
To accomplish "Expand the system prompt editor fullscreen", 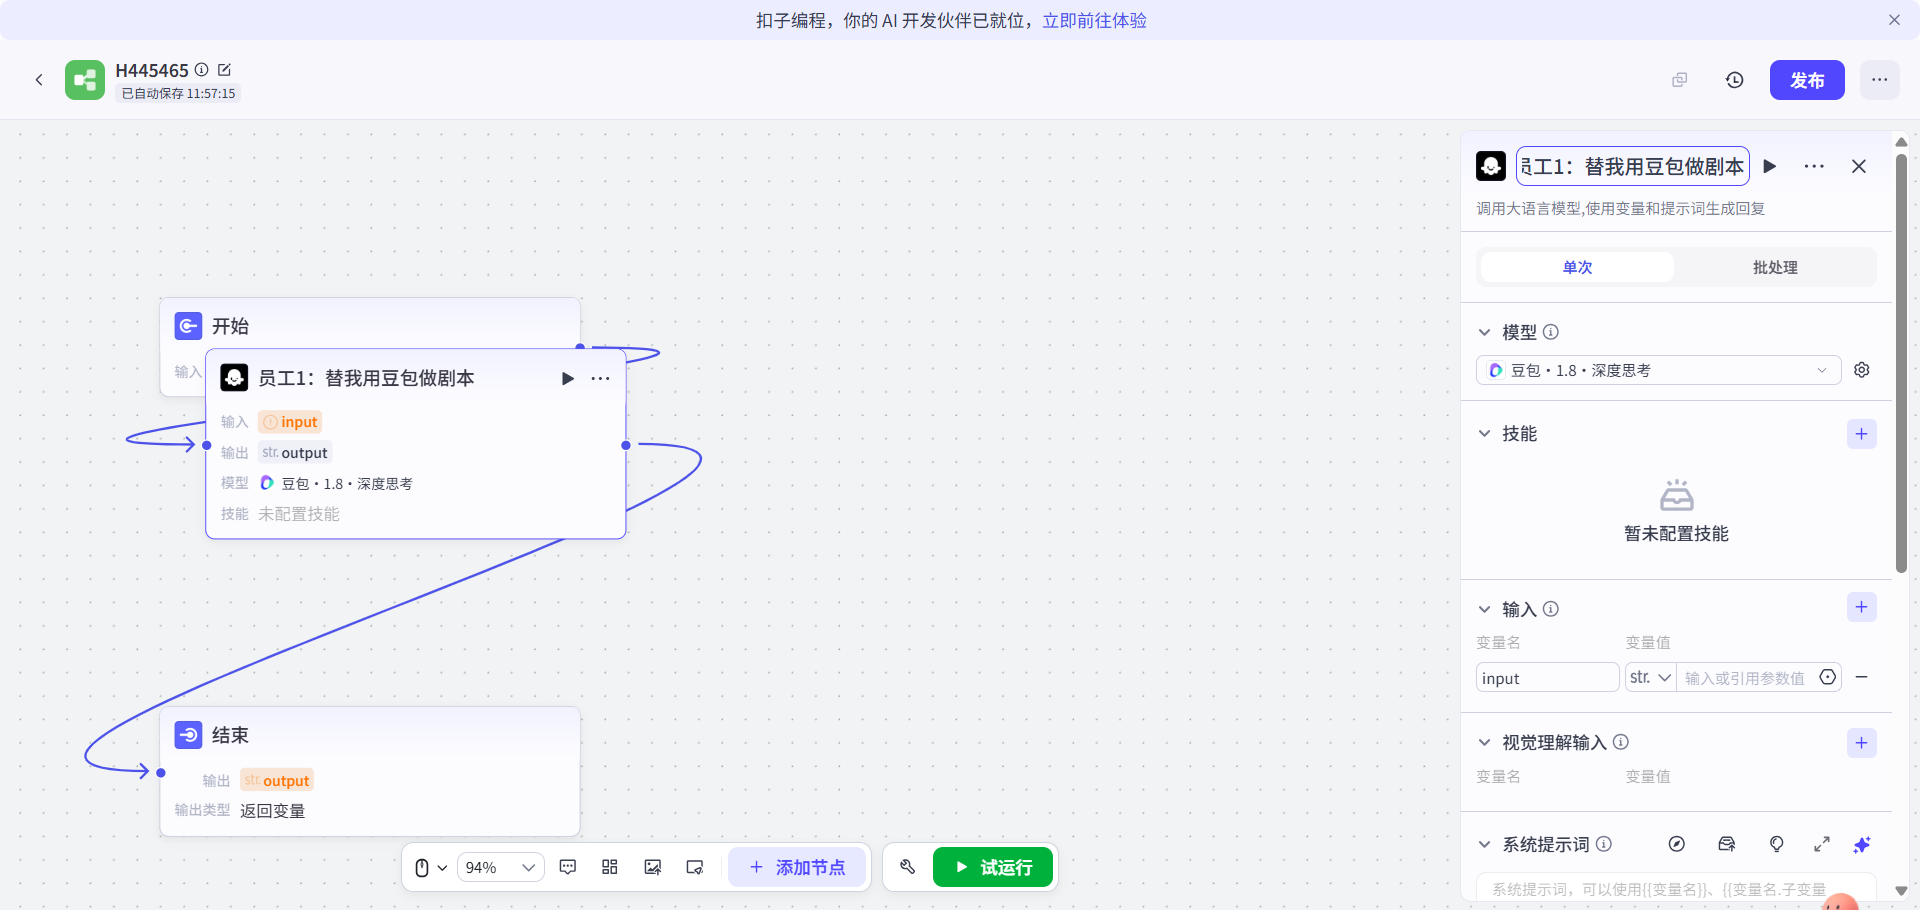I will [x=1822, y=844].
